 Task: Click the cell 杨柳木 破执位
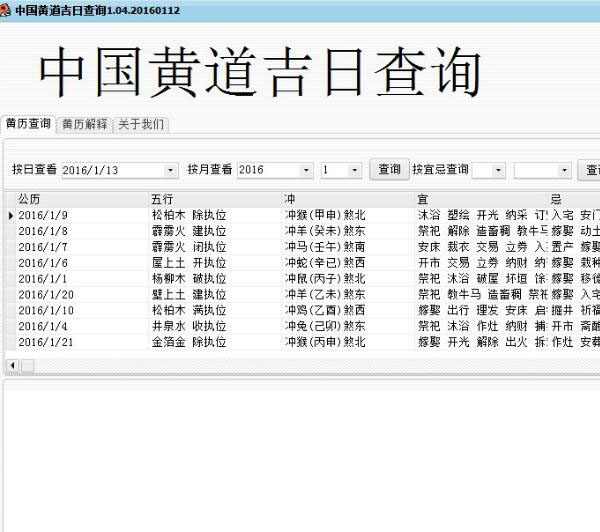pyautogui.click(x=214, y=279)
